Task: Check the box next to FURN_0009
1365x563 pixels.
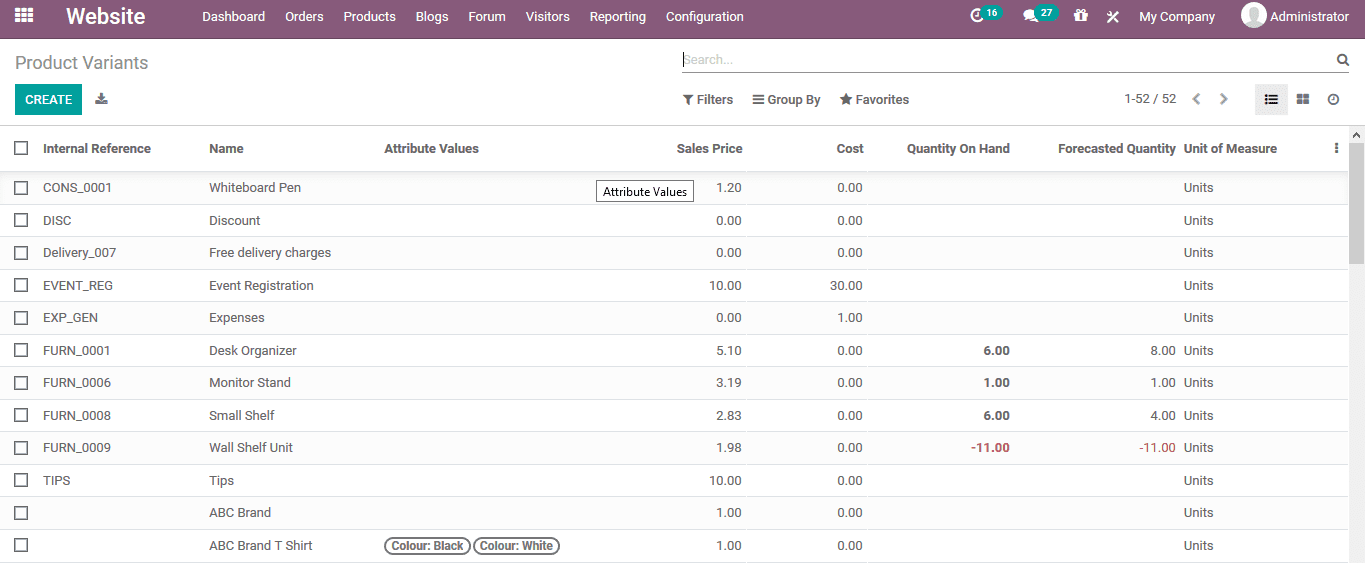Action: 21,448
